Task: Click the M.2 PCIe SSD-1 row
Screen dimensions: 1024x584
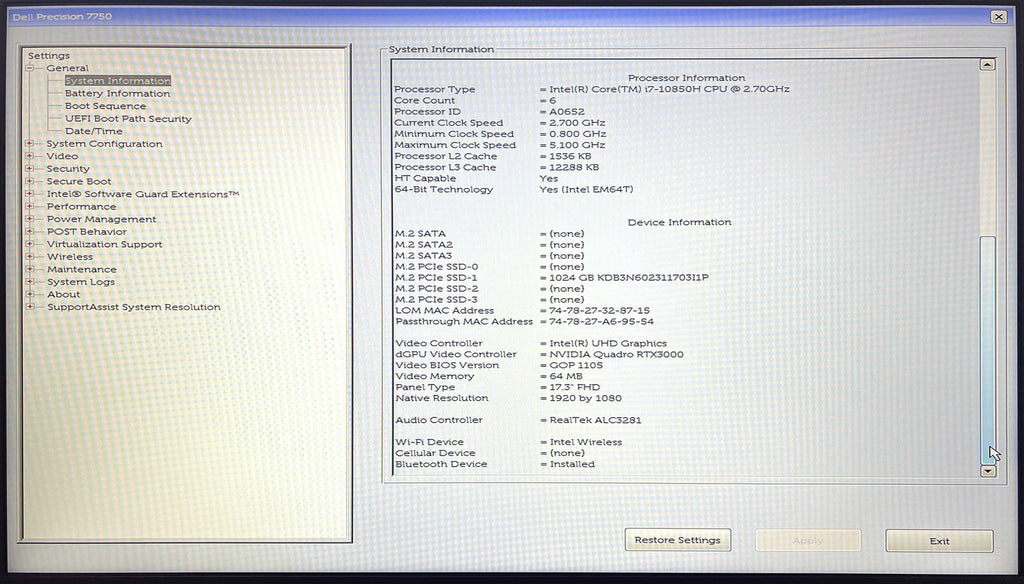Action: (552, 278)
